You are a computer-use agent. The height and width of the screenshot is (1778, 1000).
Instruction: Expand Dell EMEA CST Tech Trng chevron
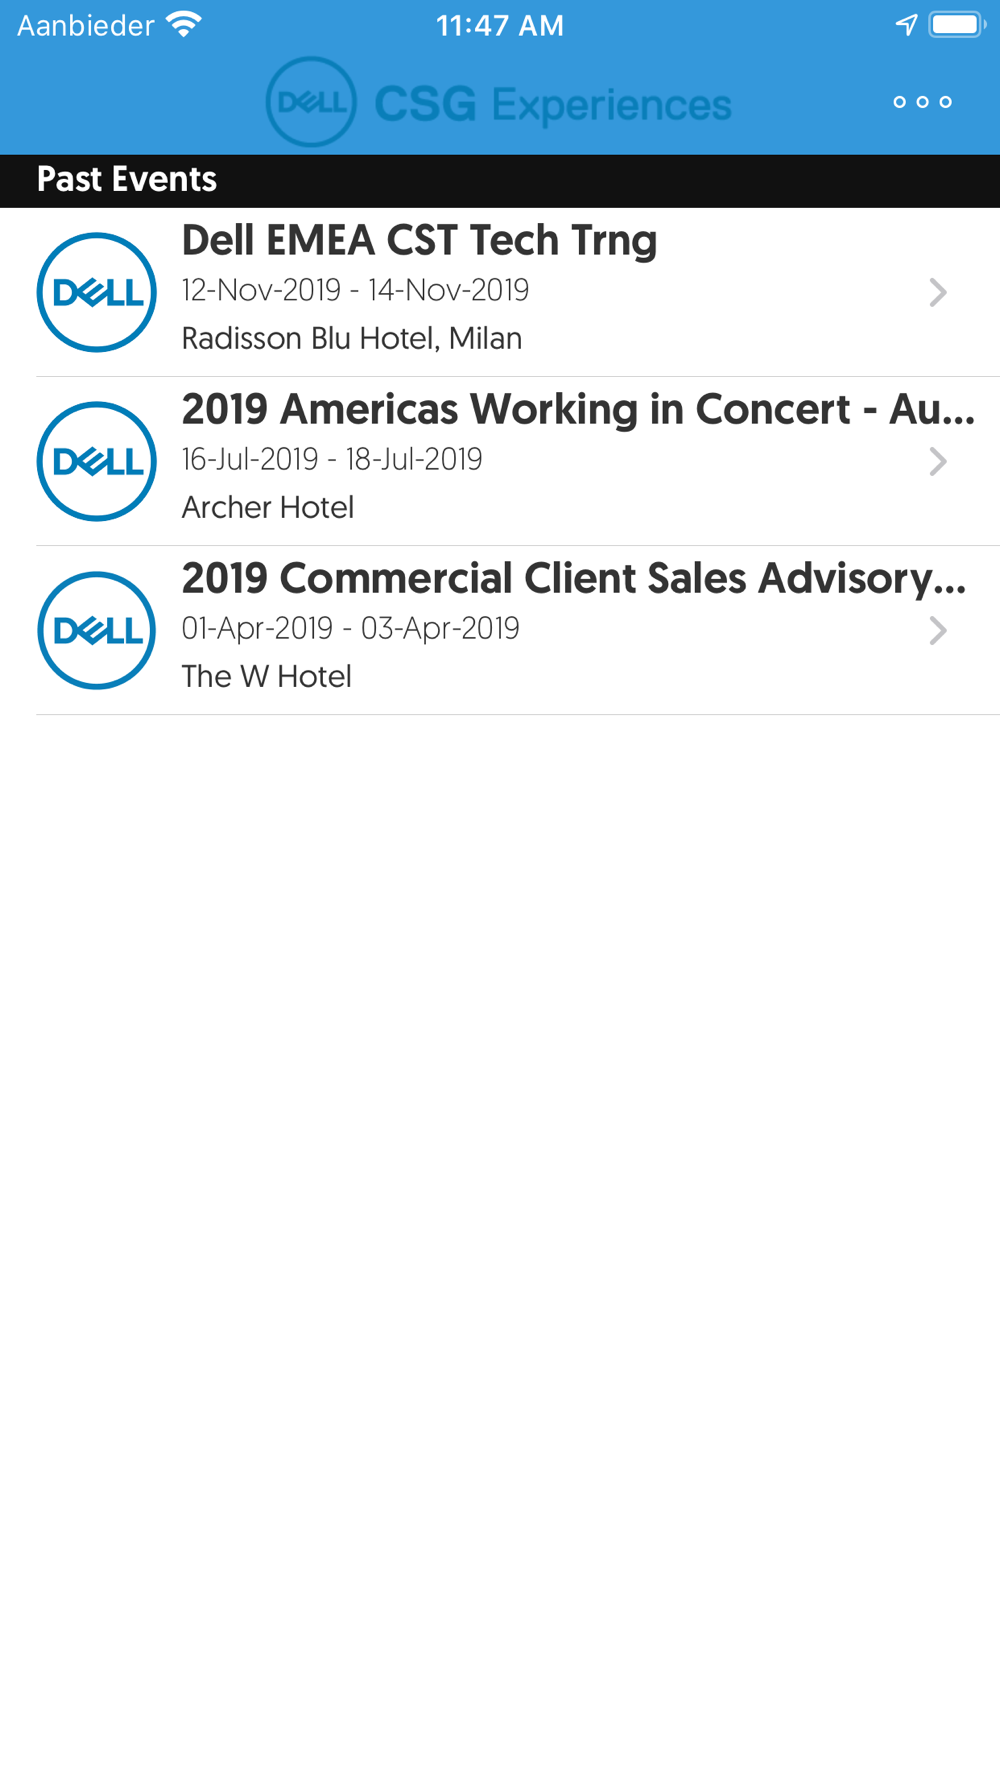tap(937, 292)
